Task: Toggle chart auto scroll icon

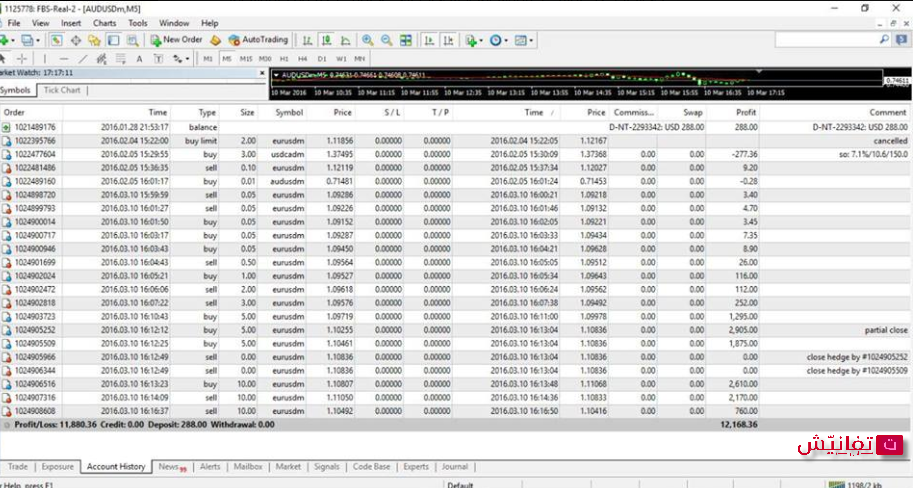Action: point(429,40)
